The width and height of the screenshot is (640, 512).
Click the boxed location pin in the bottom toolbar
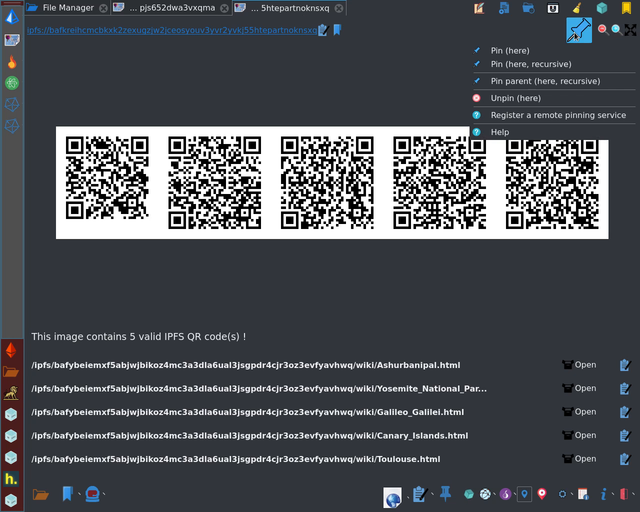point(524,494)
